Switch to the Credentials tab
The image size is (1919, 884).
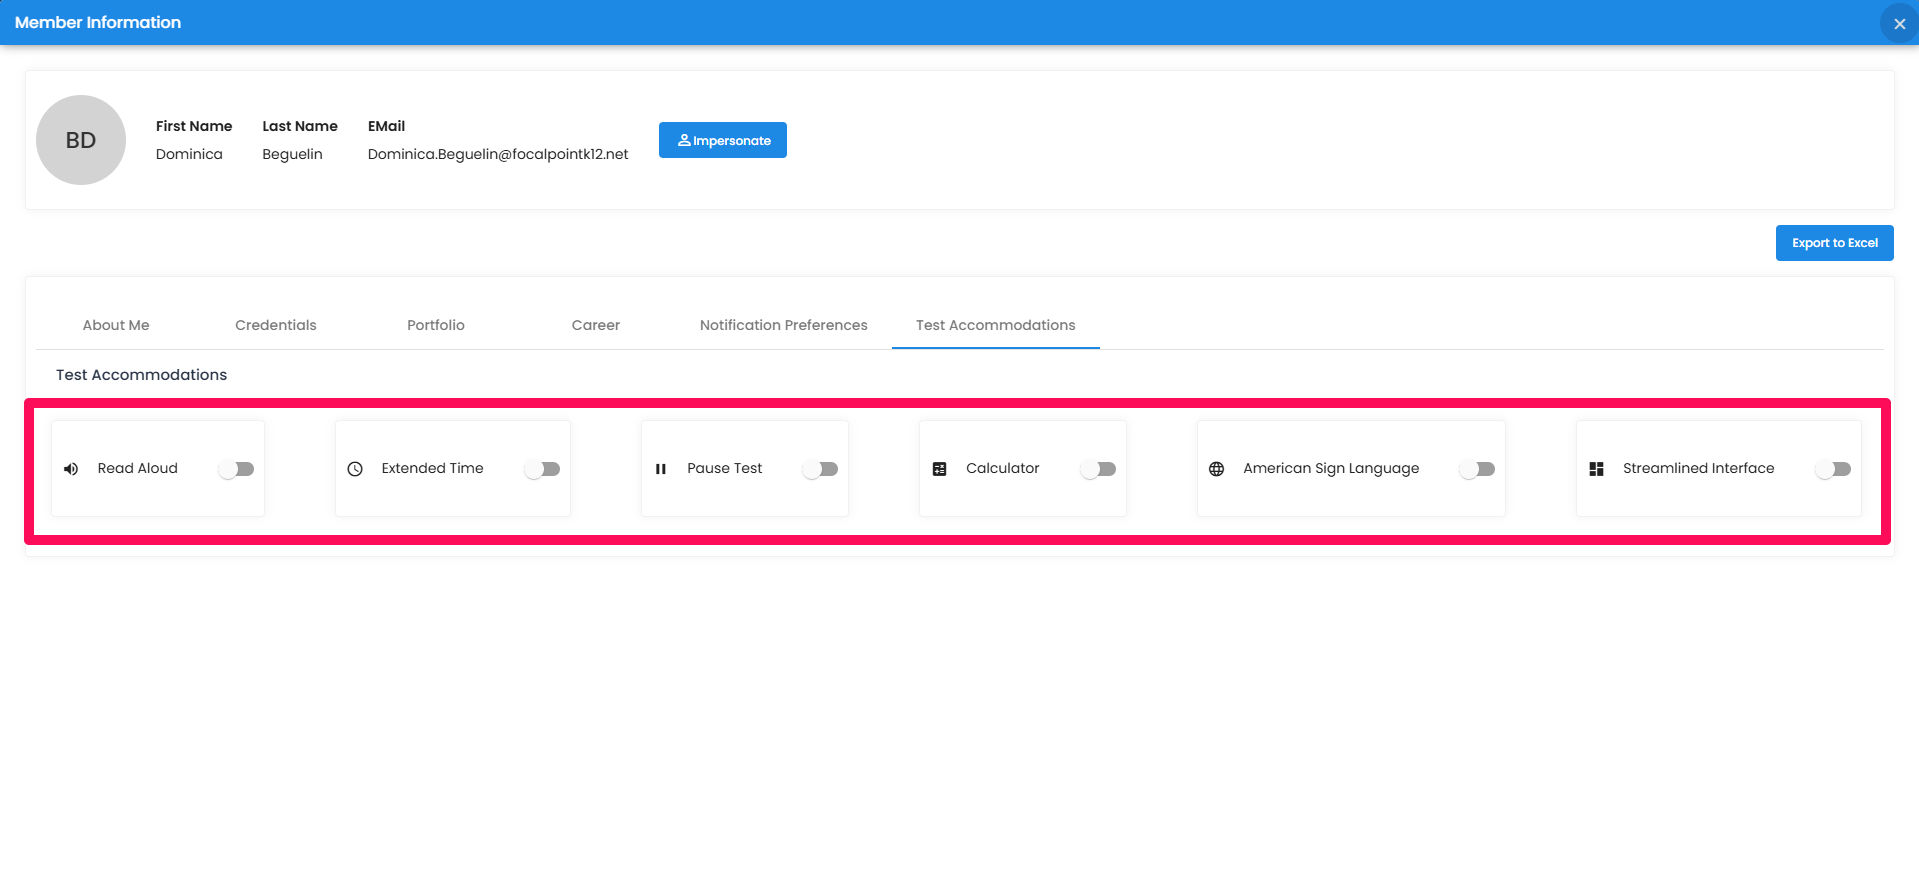pyautogui.click(x=276, y=325)
